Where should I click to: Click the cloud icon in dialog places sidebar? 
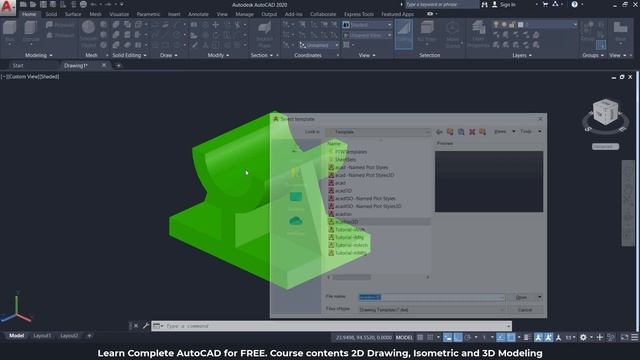pyautogui.click(x=296, y=221)
